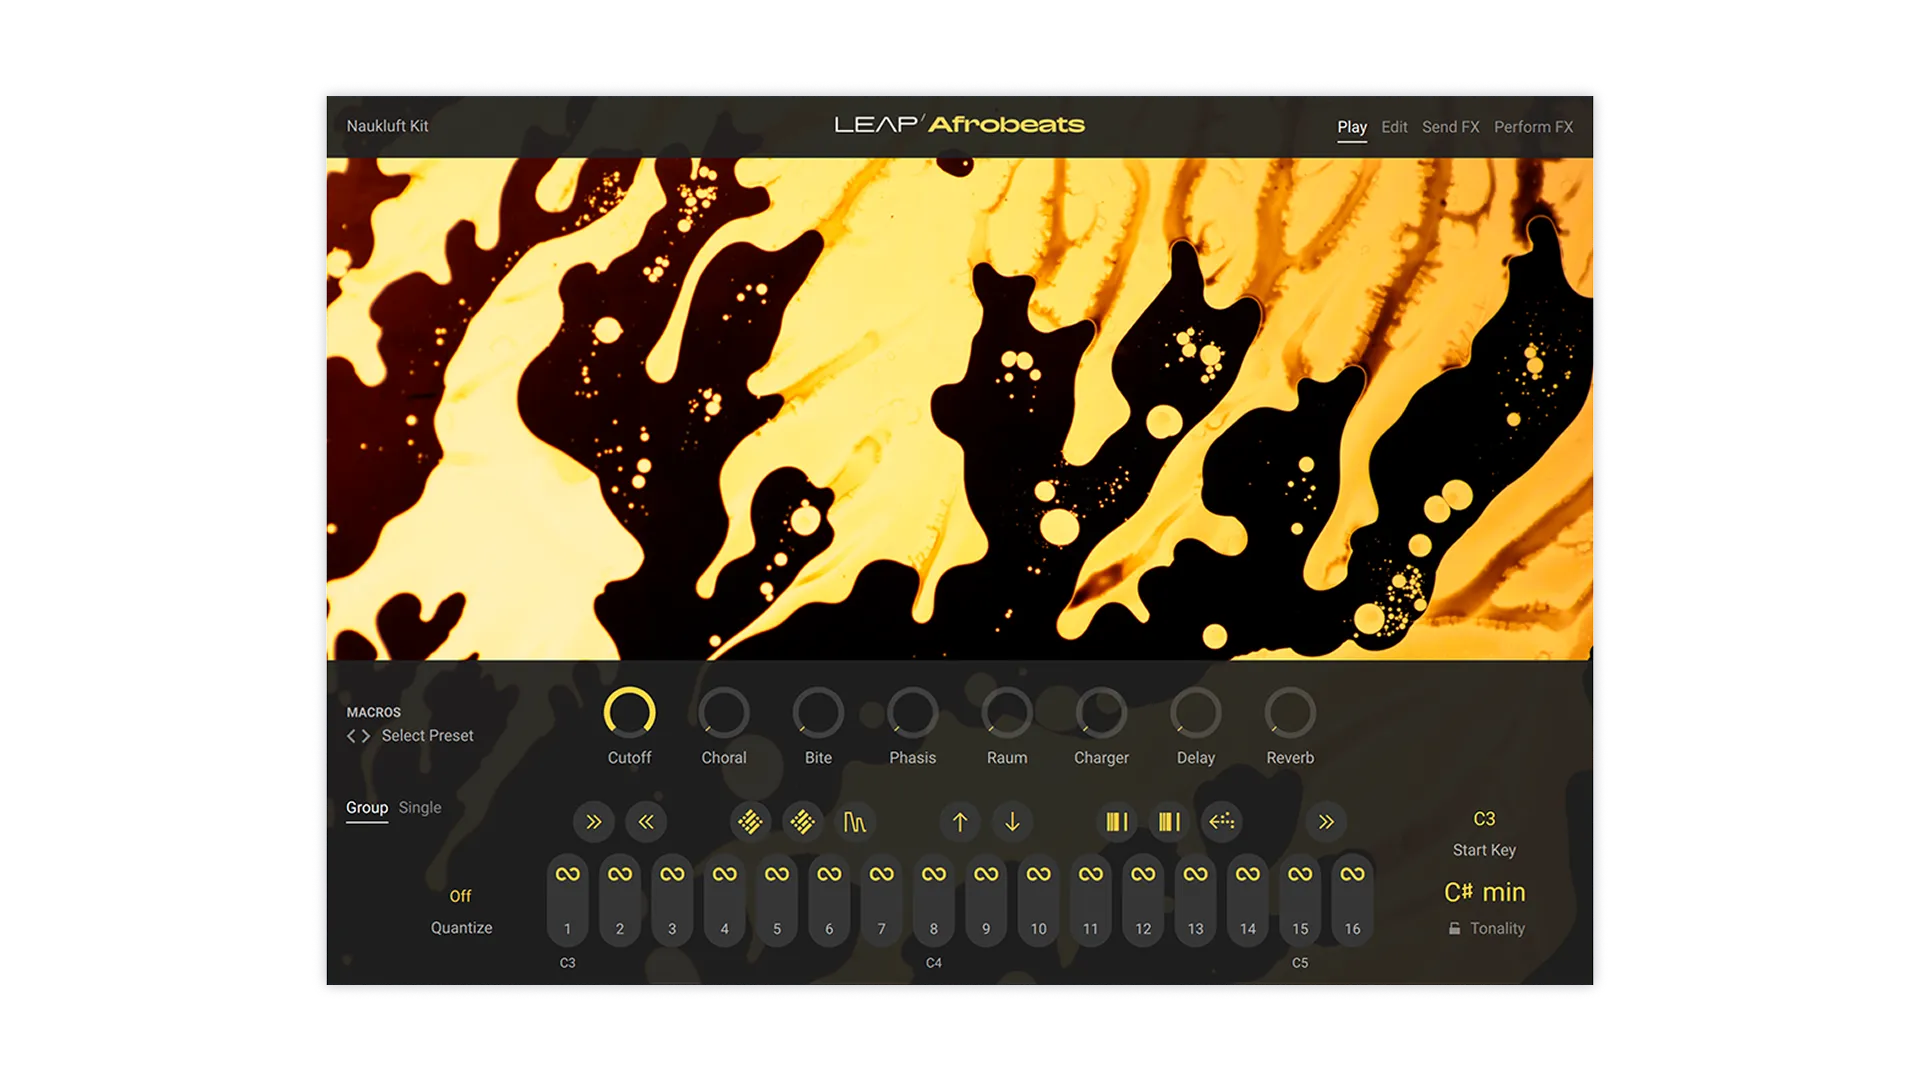Toggle loop on pad 1

568,874
